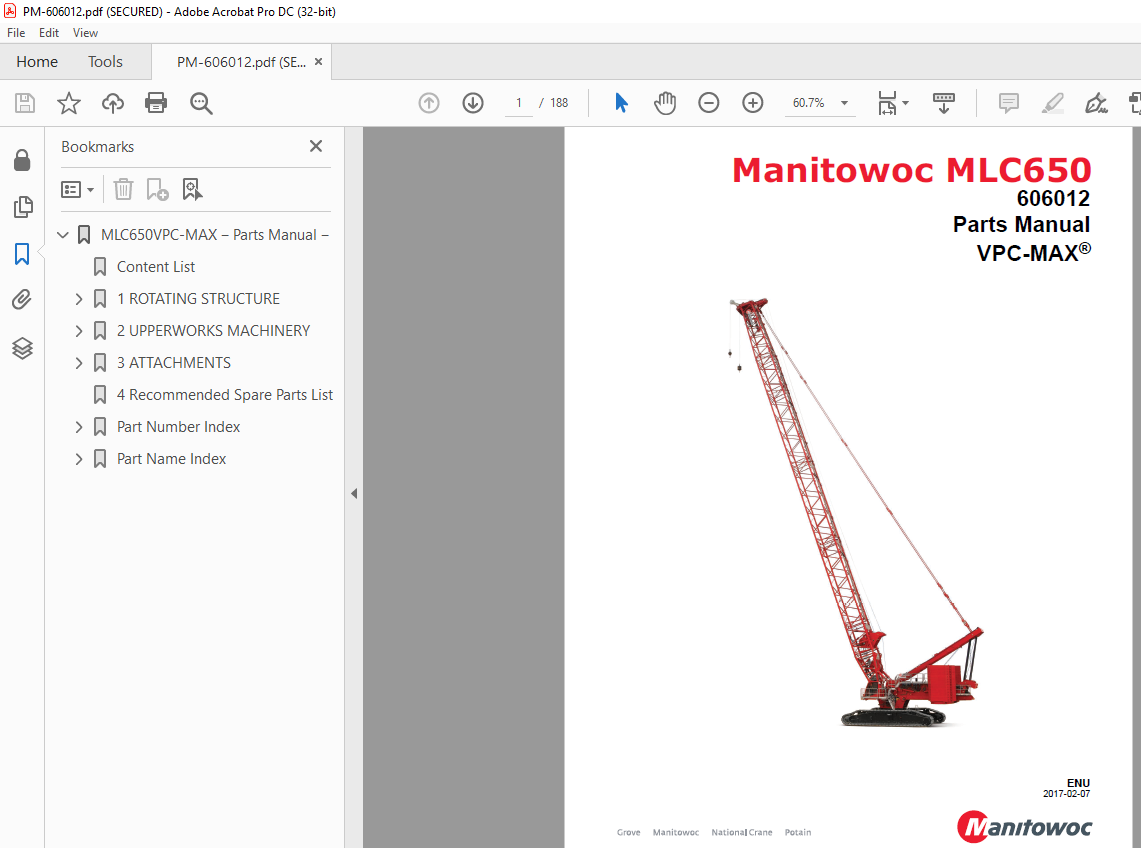Print the document with printer icon
This screenshot has height=848, width=1141.
156,103
